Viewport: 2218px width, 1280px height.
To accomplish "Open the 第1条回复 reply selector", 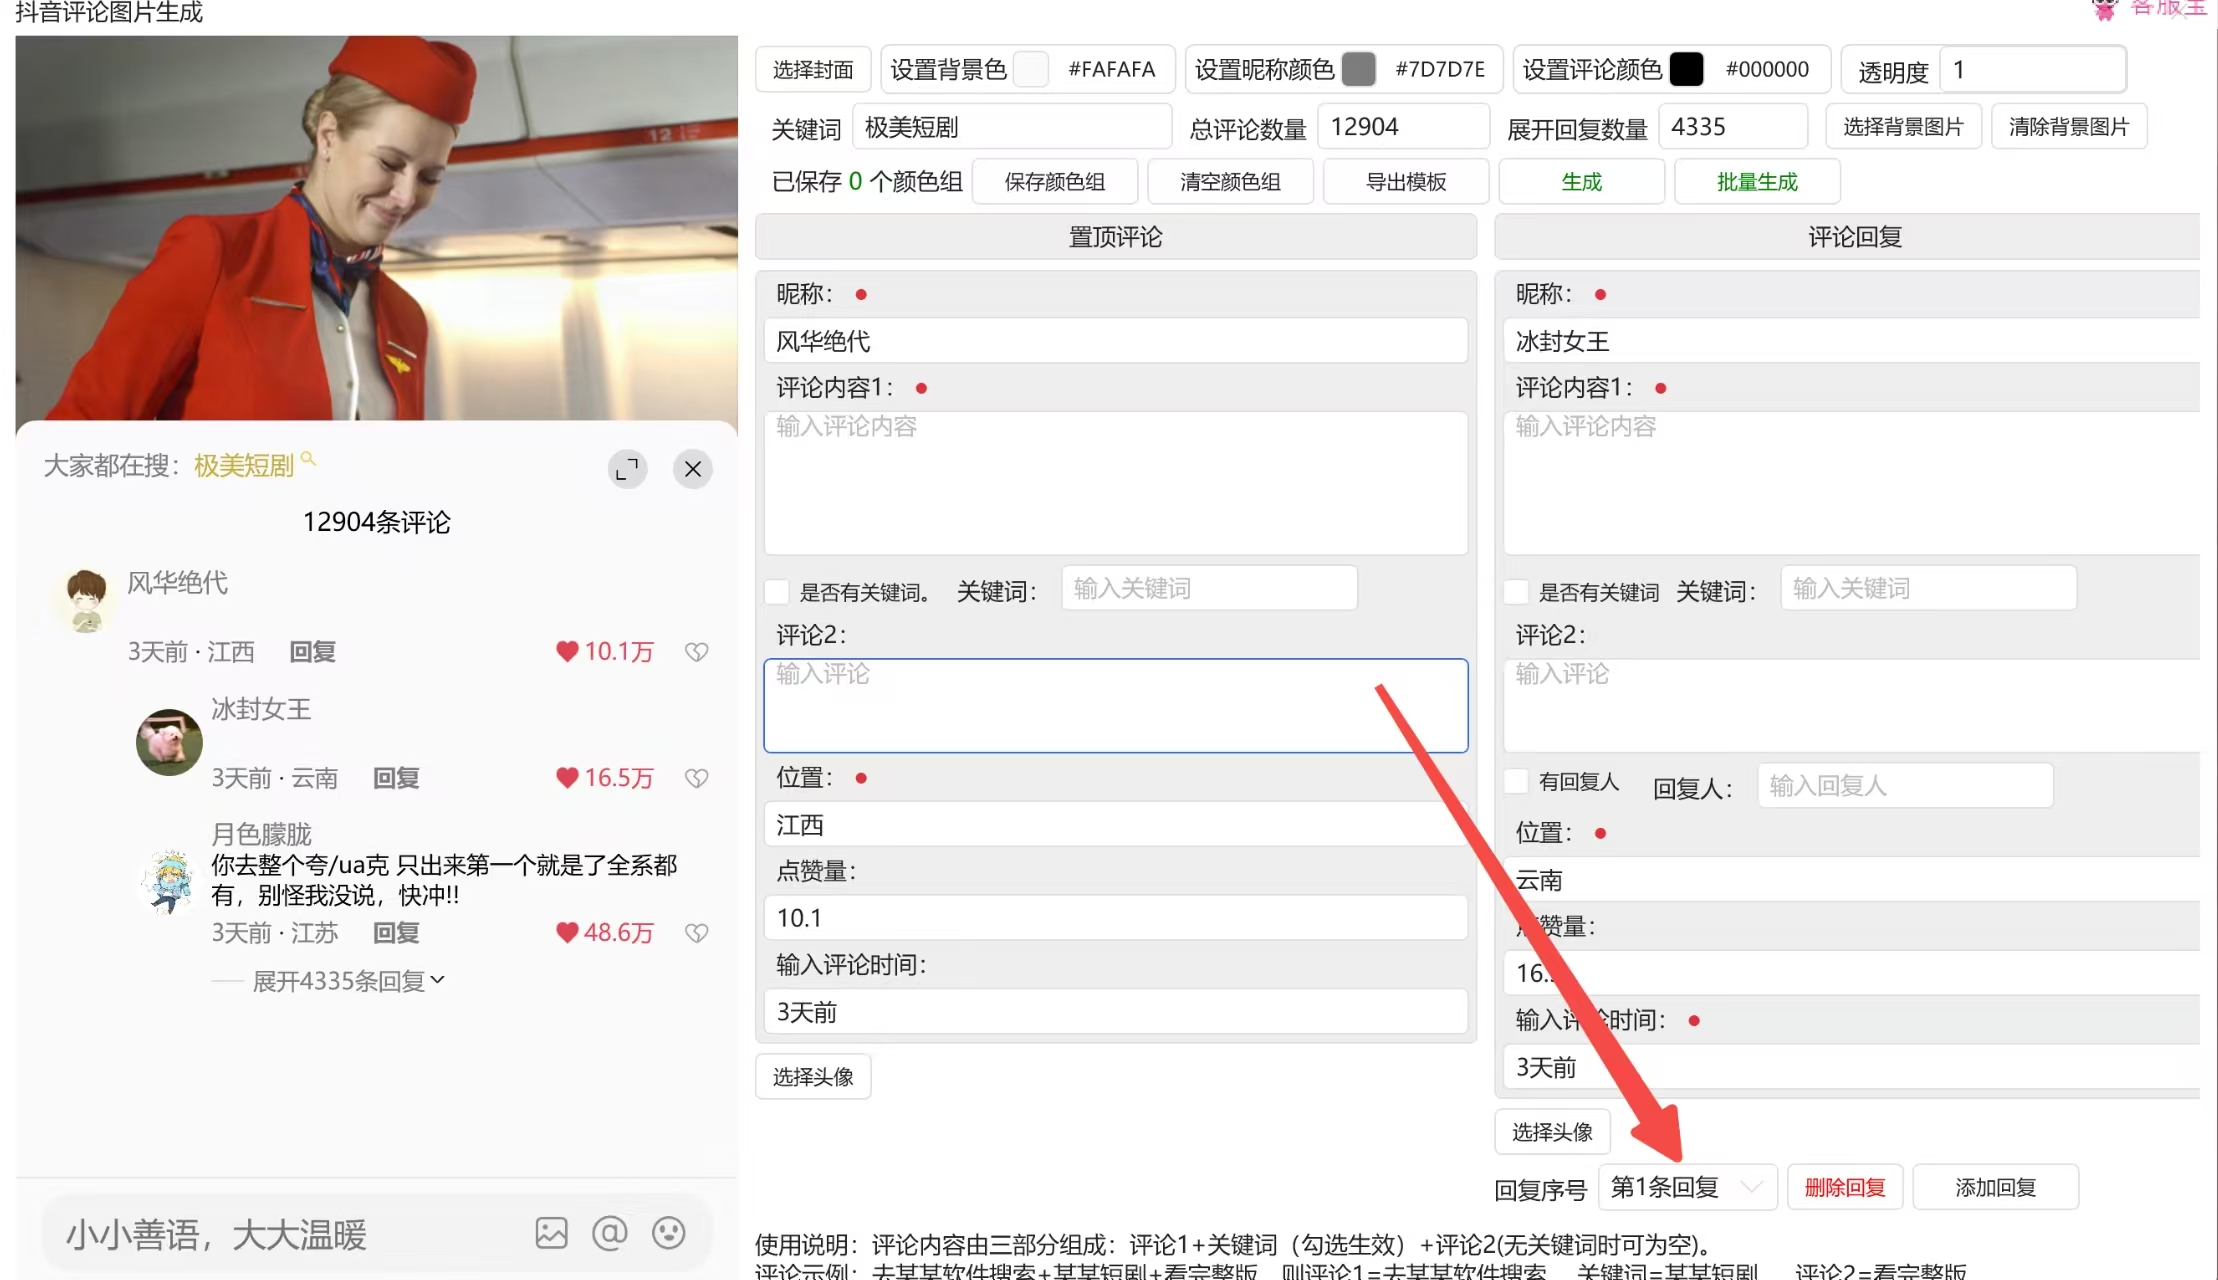I will [1687, 1186].
